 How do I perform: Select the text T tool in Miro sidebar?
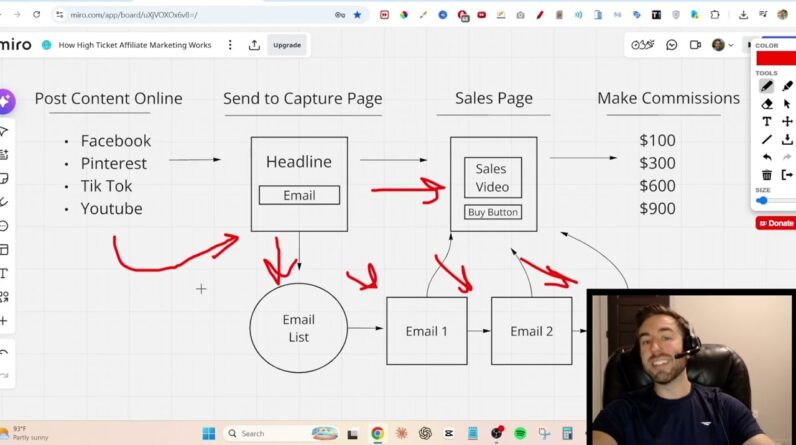click(4, 273)
